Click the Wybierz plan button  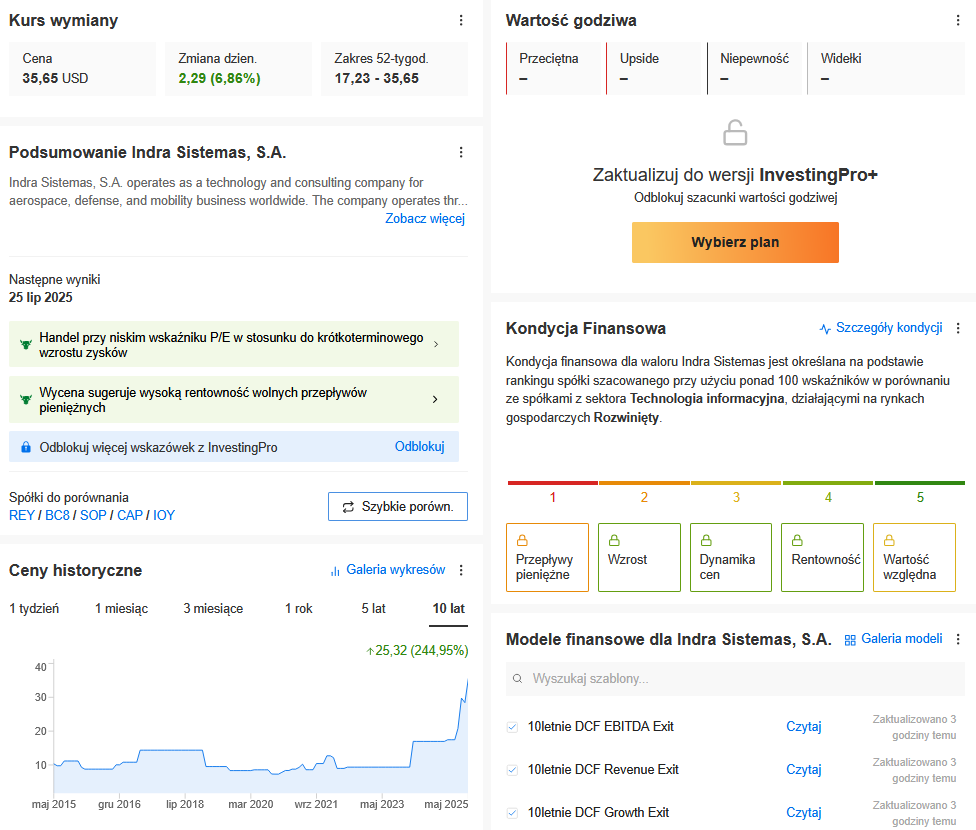pyautogui.click(x=735, y=242)
